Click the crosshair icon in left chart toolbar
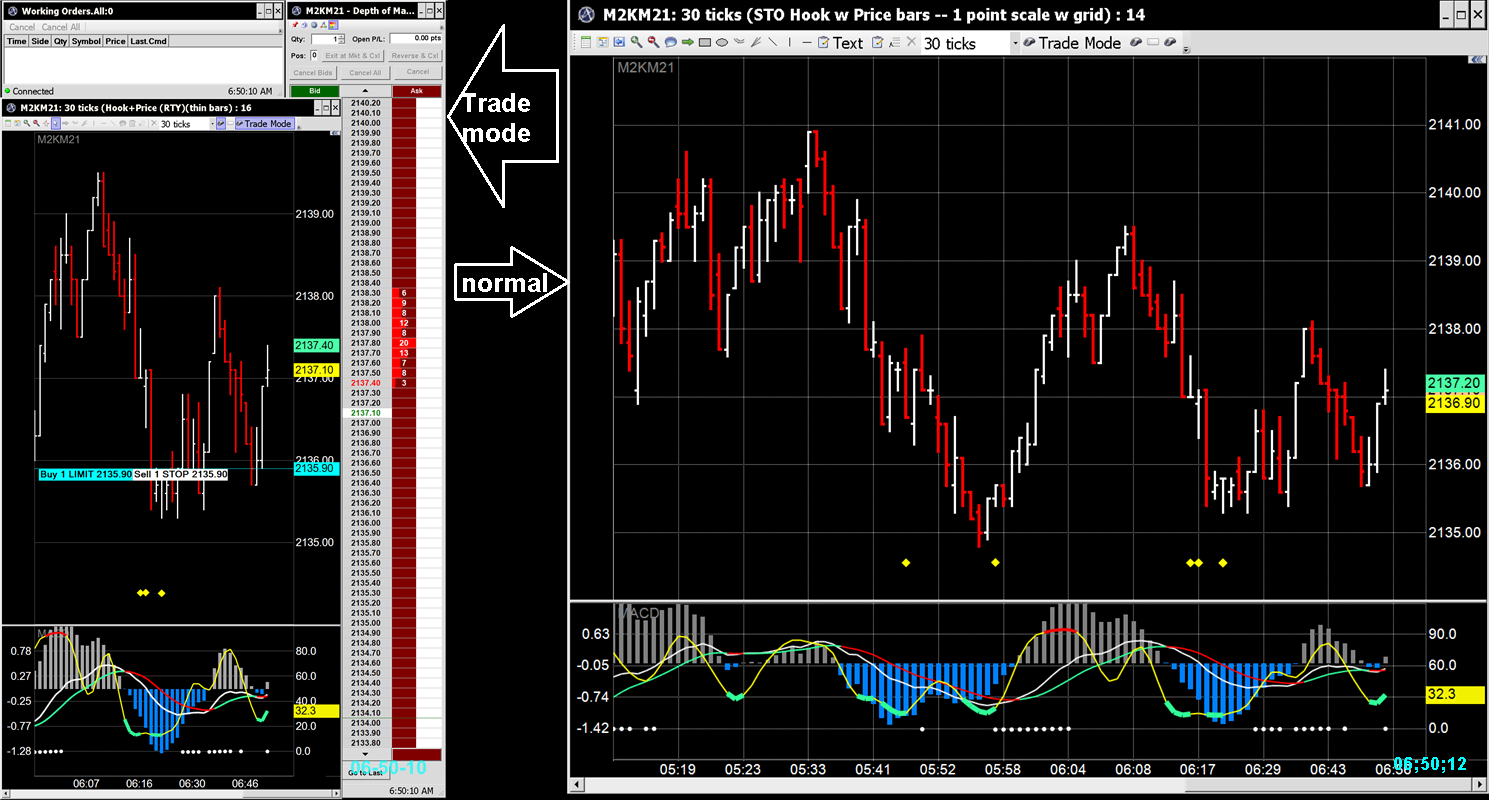This screenshot has height=800, width=1489. (46, 123)
